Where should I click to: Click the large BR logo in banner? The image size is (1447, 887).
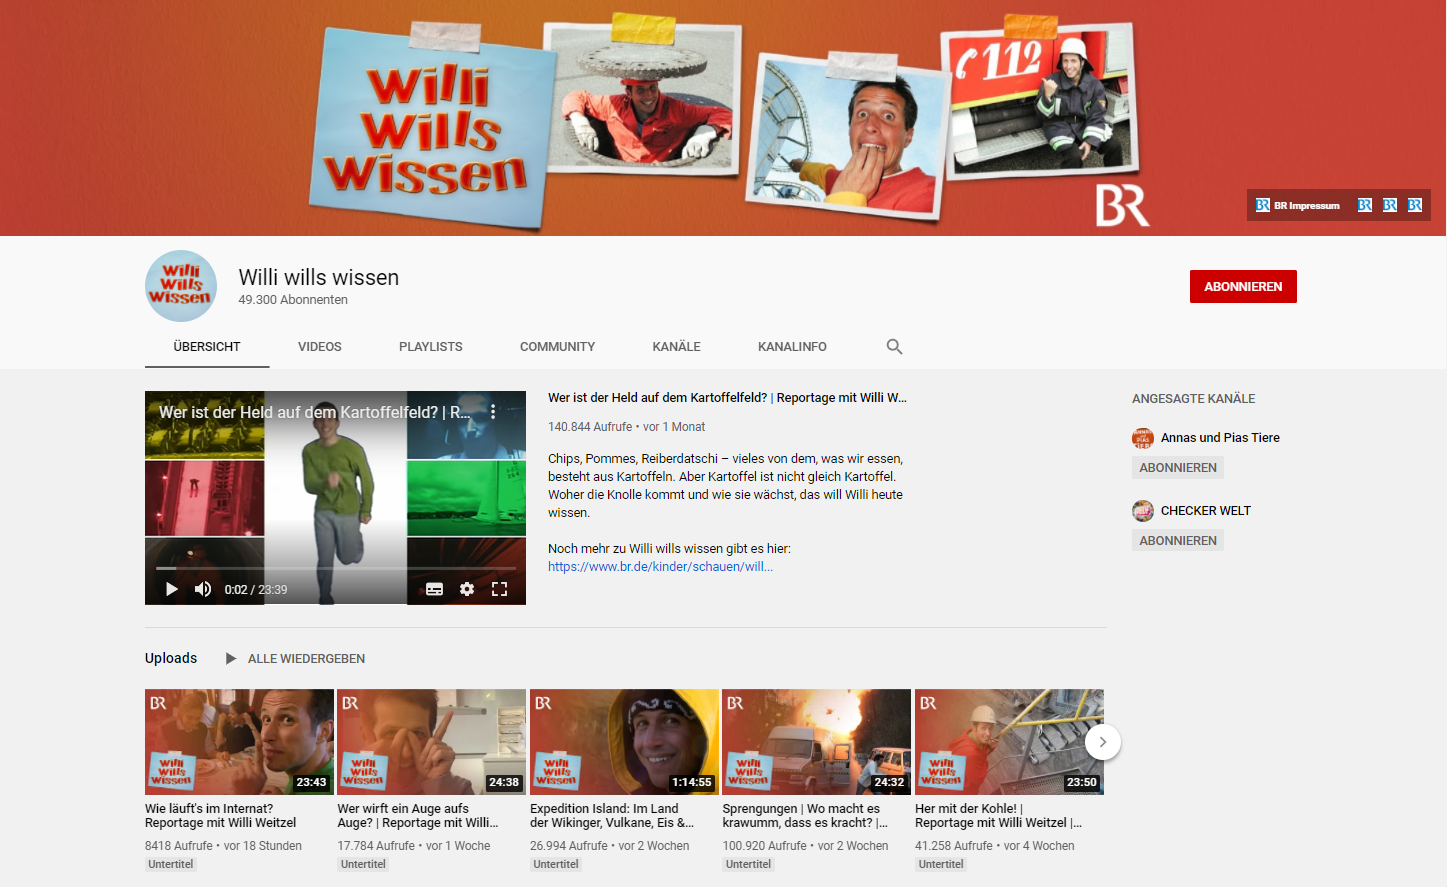point(1122,205)
